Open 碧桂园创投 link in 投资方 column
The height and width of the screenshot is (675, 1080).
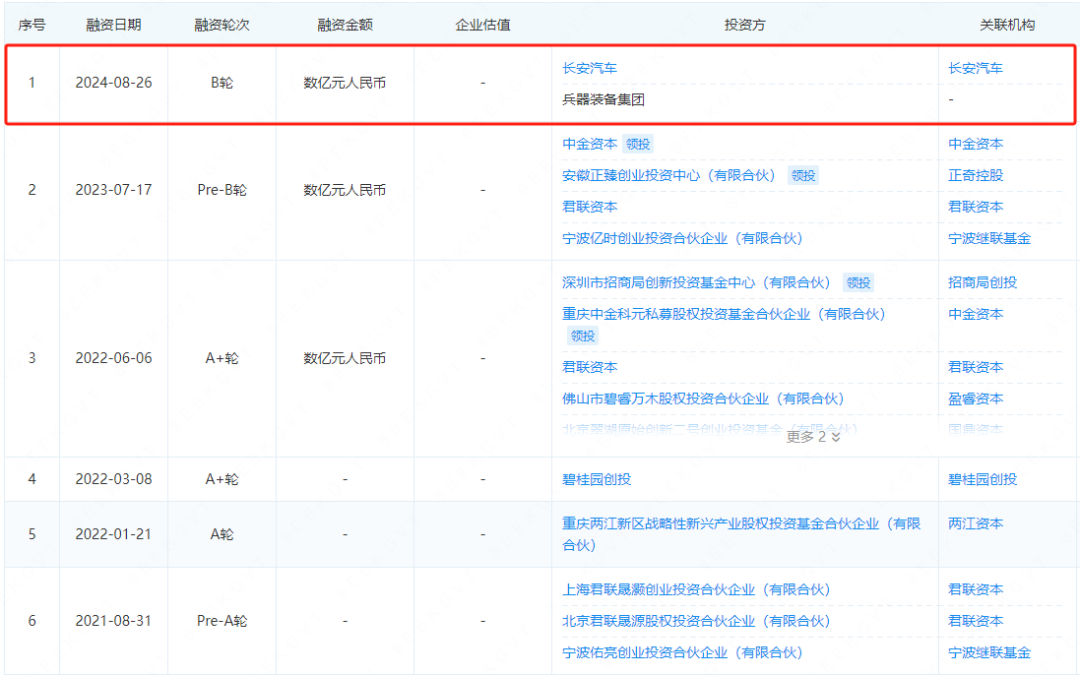pos(596,479)
